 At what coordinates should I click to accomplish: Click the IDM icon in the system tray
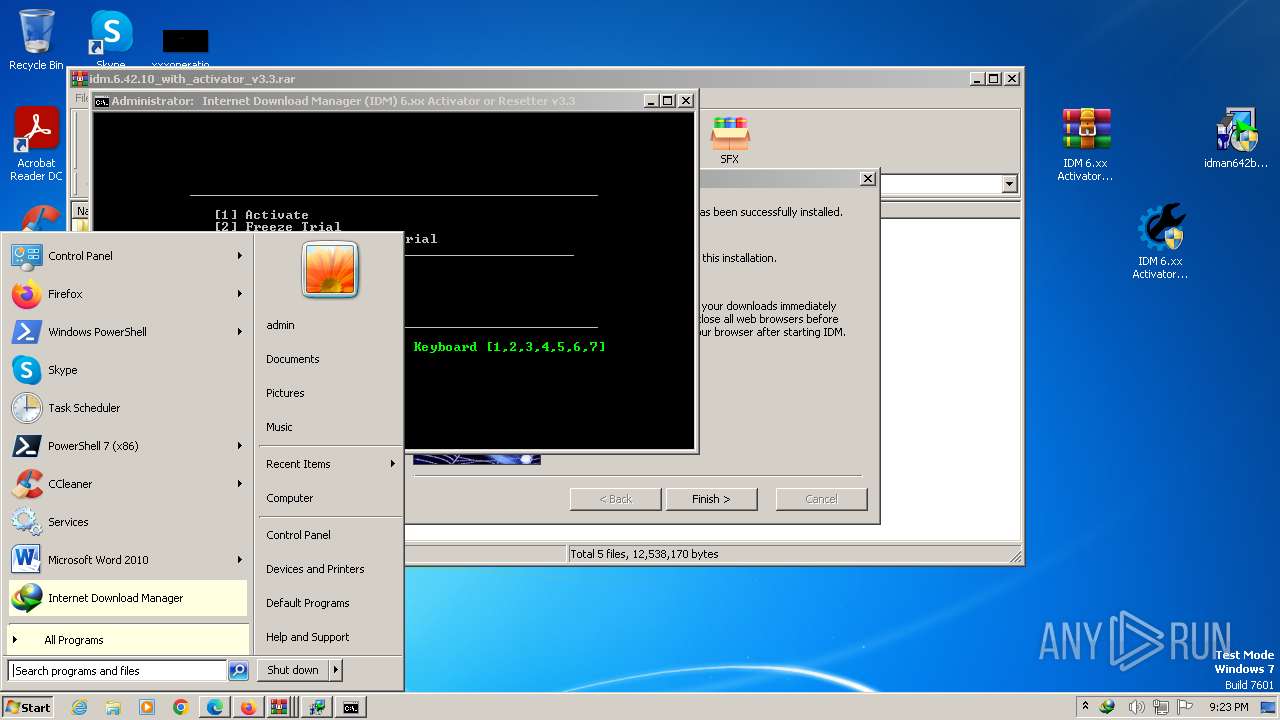(1107, 707)
